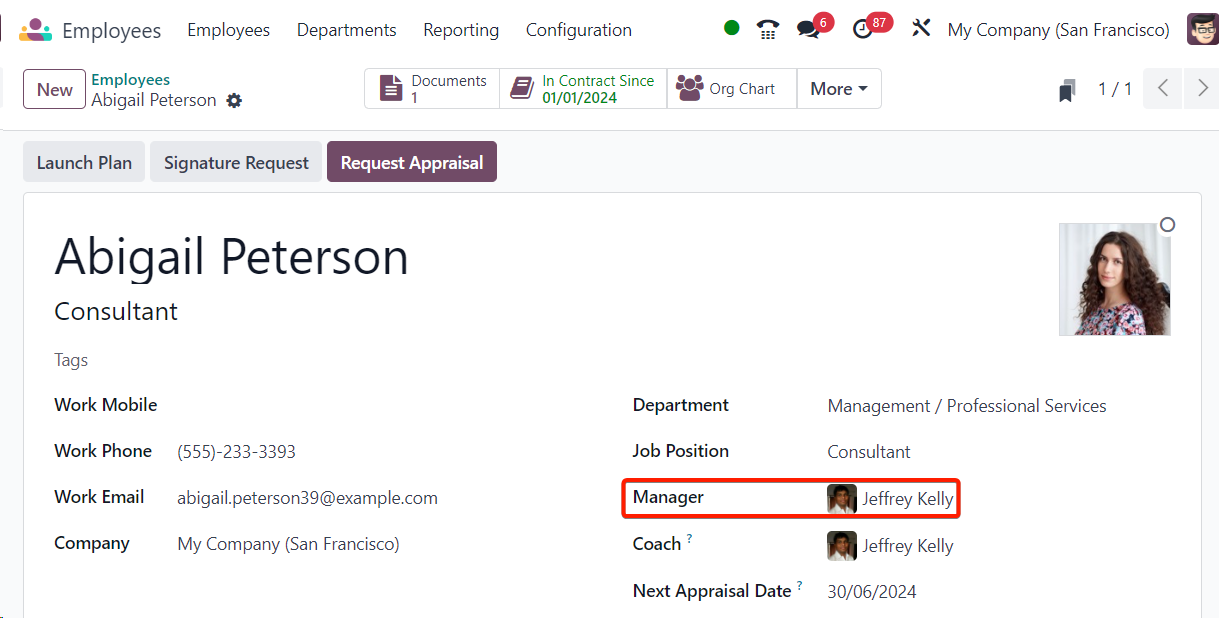
Task: Open the VoIP phone icon
Action: pyautogui.click(x=768, y=29)
